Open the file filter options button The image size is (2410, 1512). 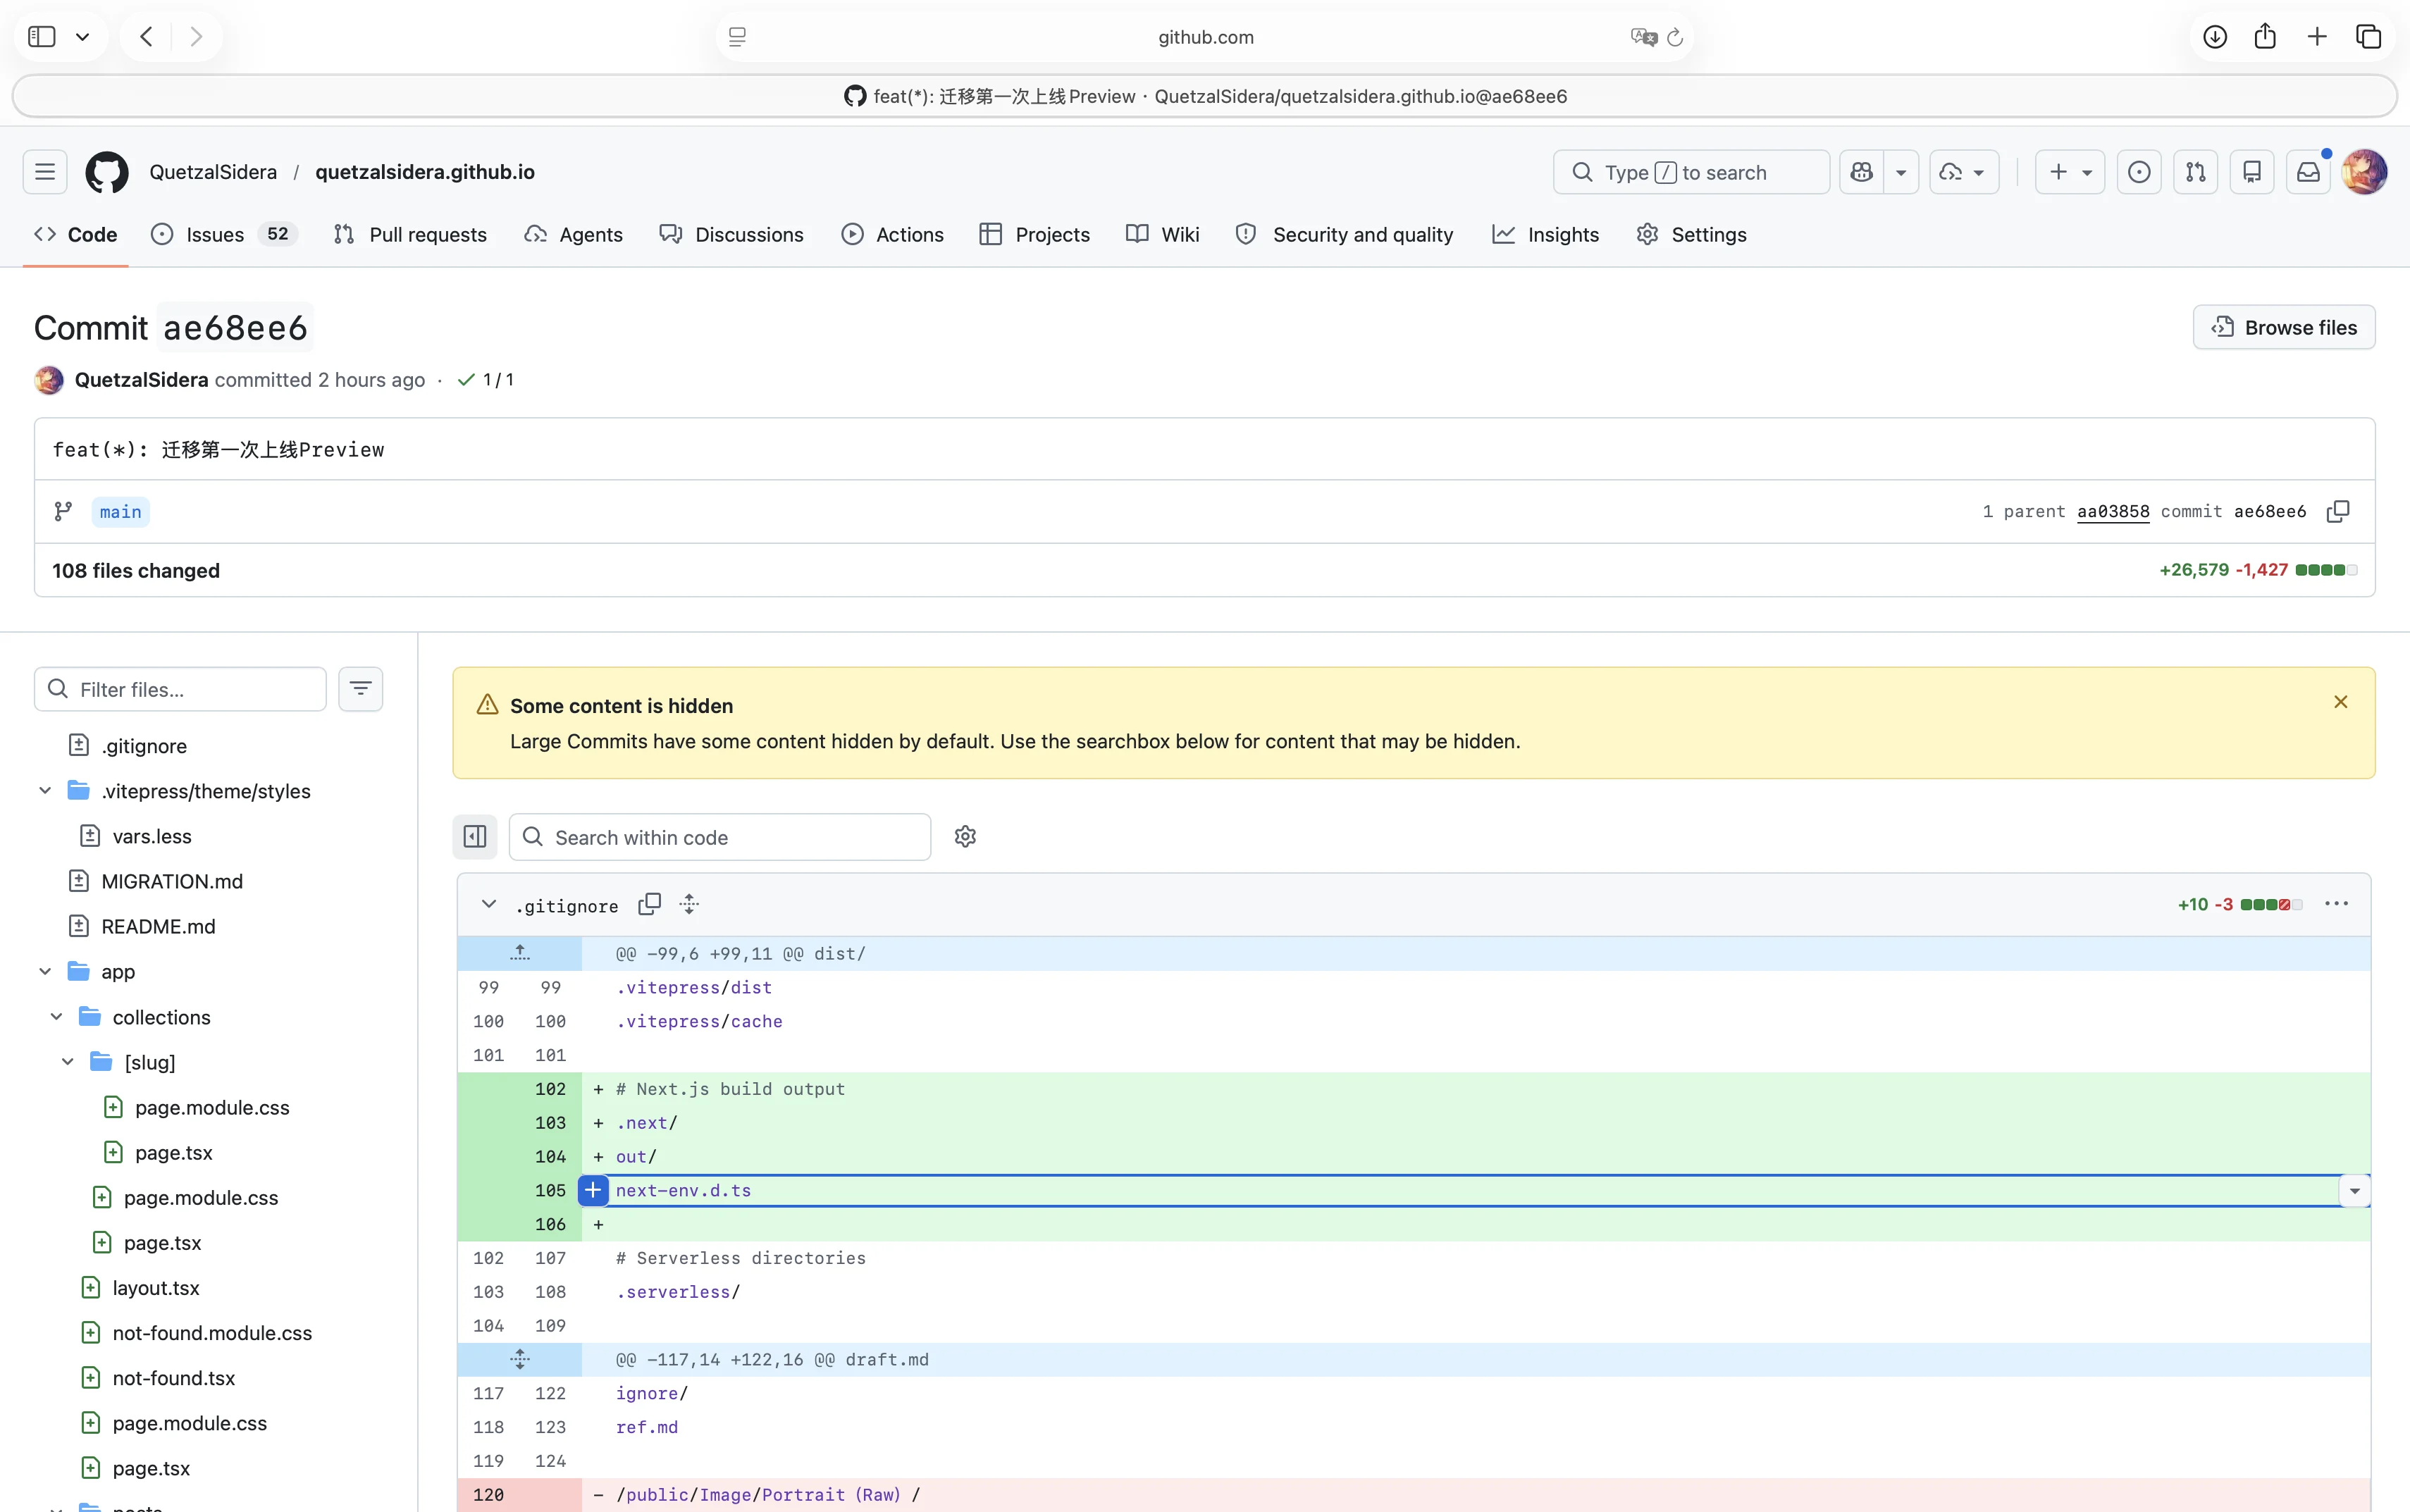(360, 689)
